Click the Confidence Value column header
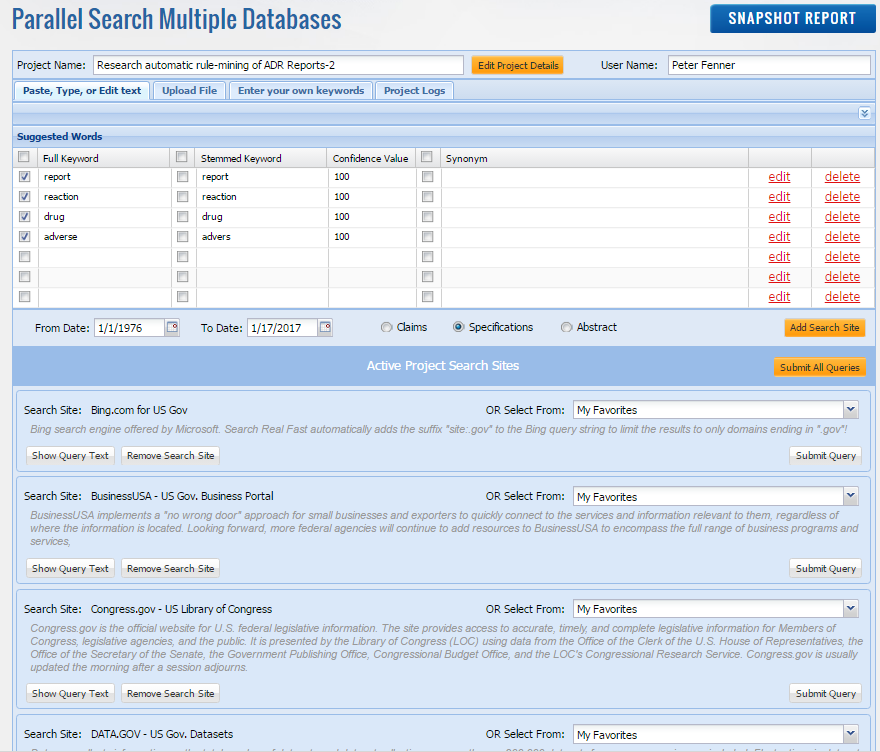Screen dimensions: 880x752 coord(370,158)
